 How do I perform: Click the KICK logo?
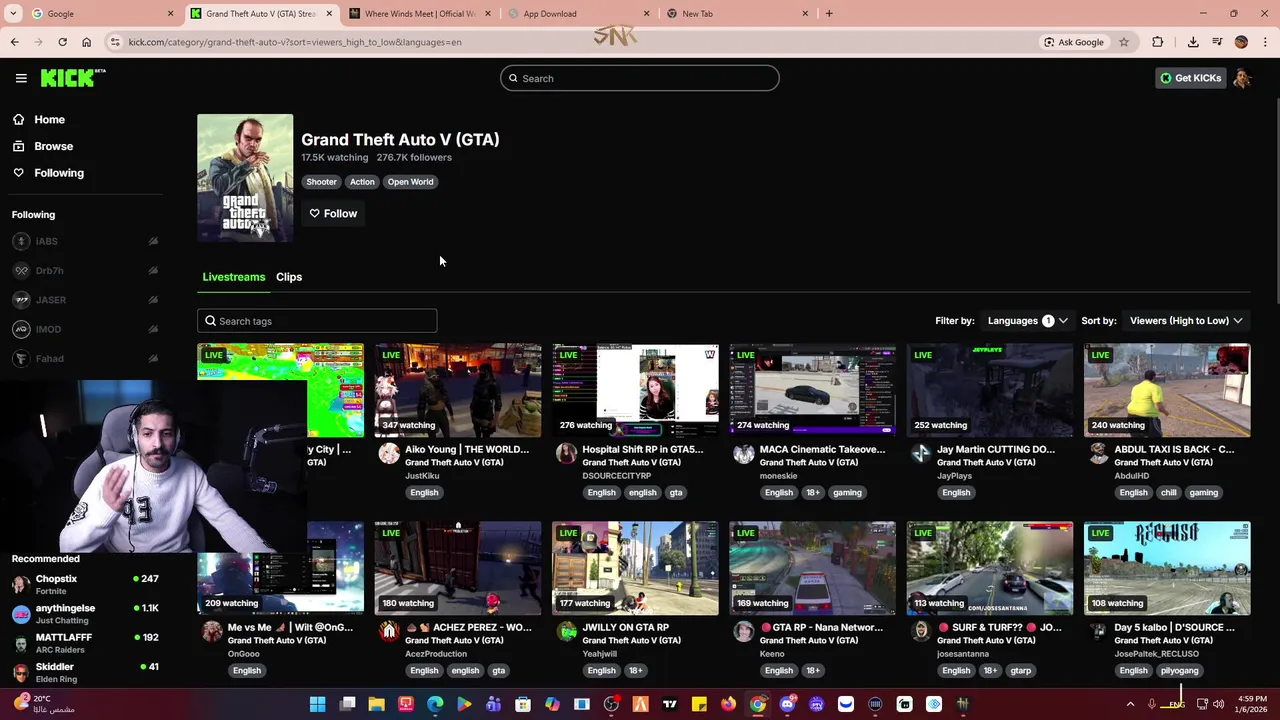point(72,78)
